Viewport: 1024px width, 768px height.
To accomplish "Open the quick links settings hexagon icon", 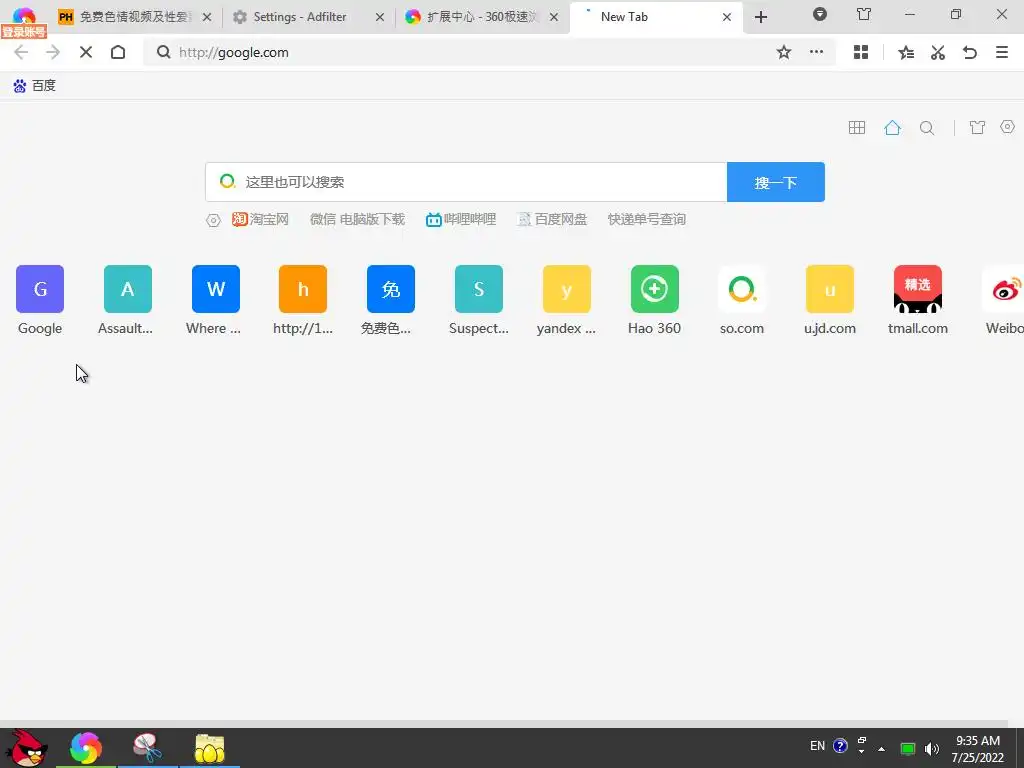I will point(214,221).
